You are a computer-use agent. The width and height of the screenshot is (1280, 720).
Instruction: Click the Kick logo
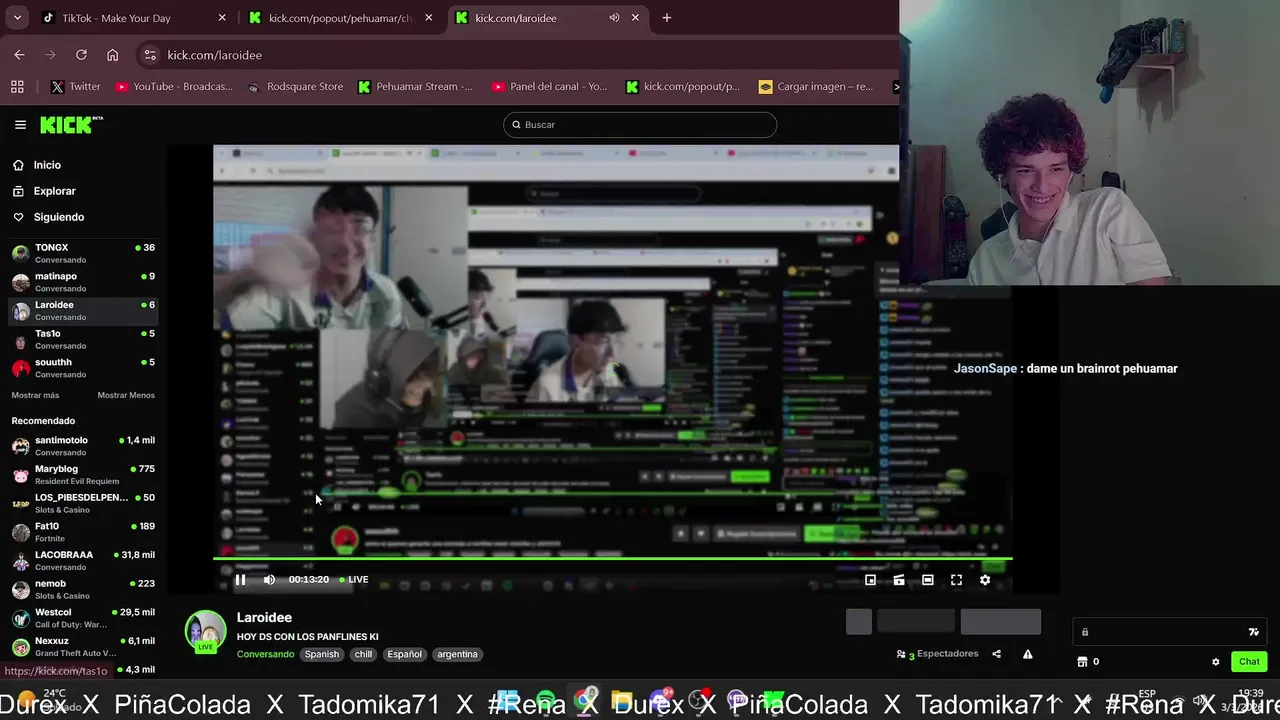click(x=71, y=125)
